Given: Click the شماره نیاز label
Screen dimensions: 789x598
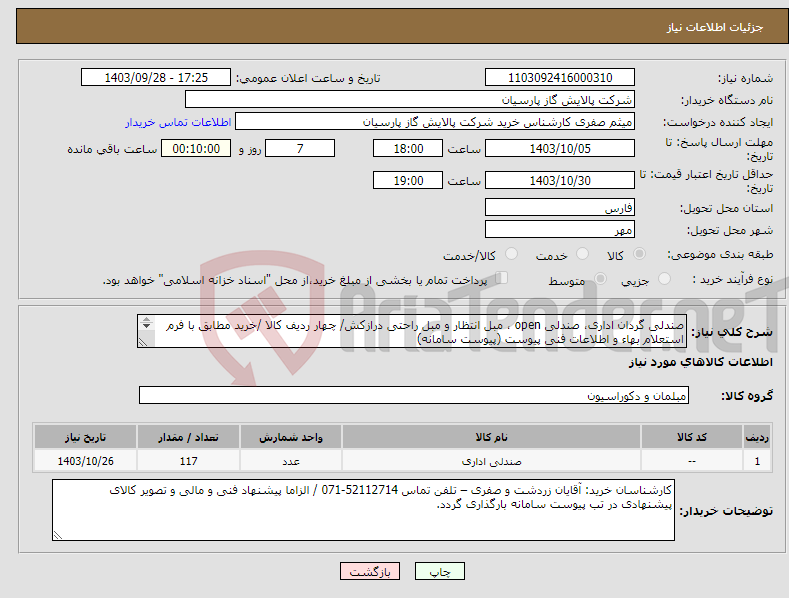Looking at the screenshot, I should click(x=745, y=78).
